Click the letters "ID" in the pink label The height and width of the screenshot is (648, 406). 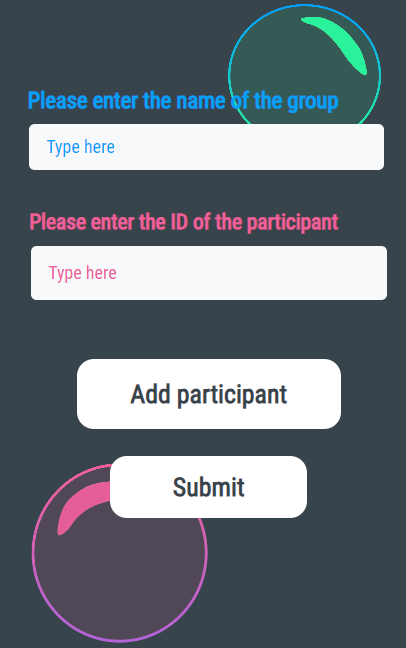pos(179,222)
